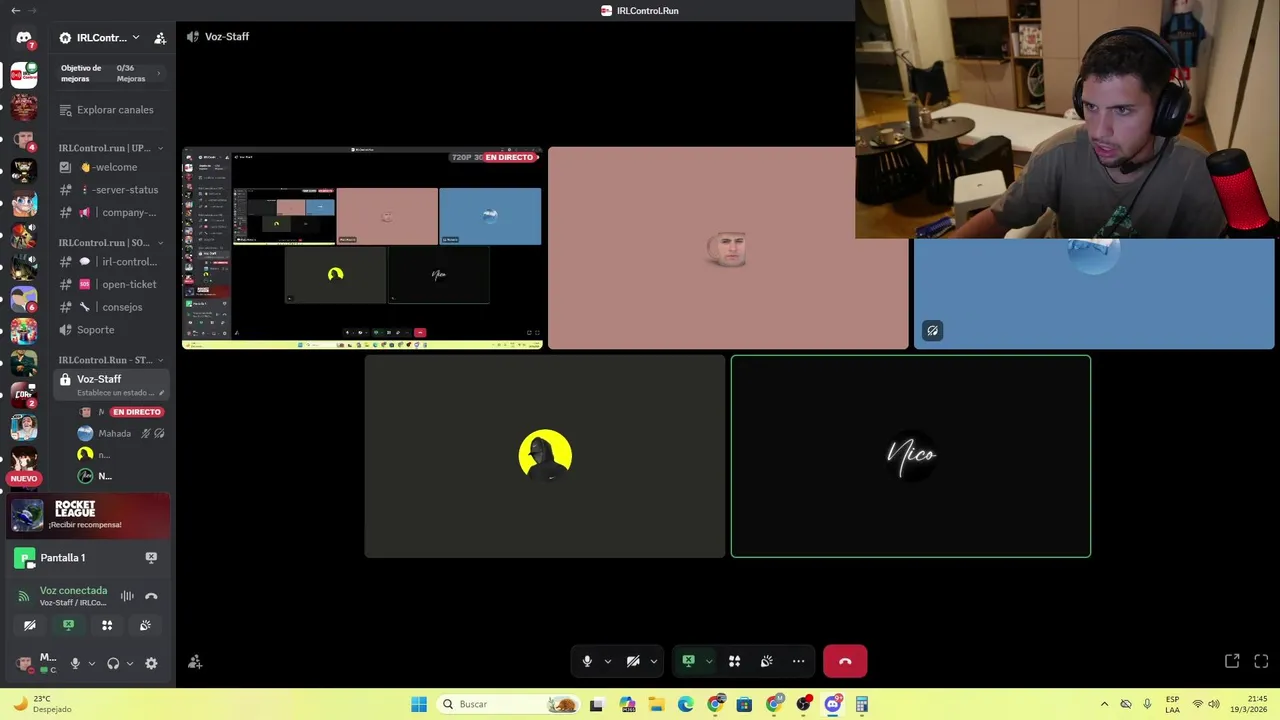The width and height of the screenshot is (1280, 720).
Task: Open input device options beside user panel microphone
Action: (x=92, y=663)
